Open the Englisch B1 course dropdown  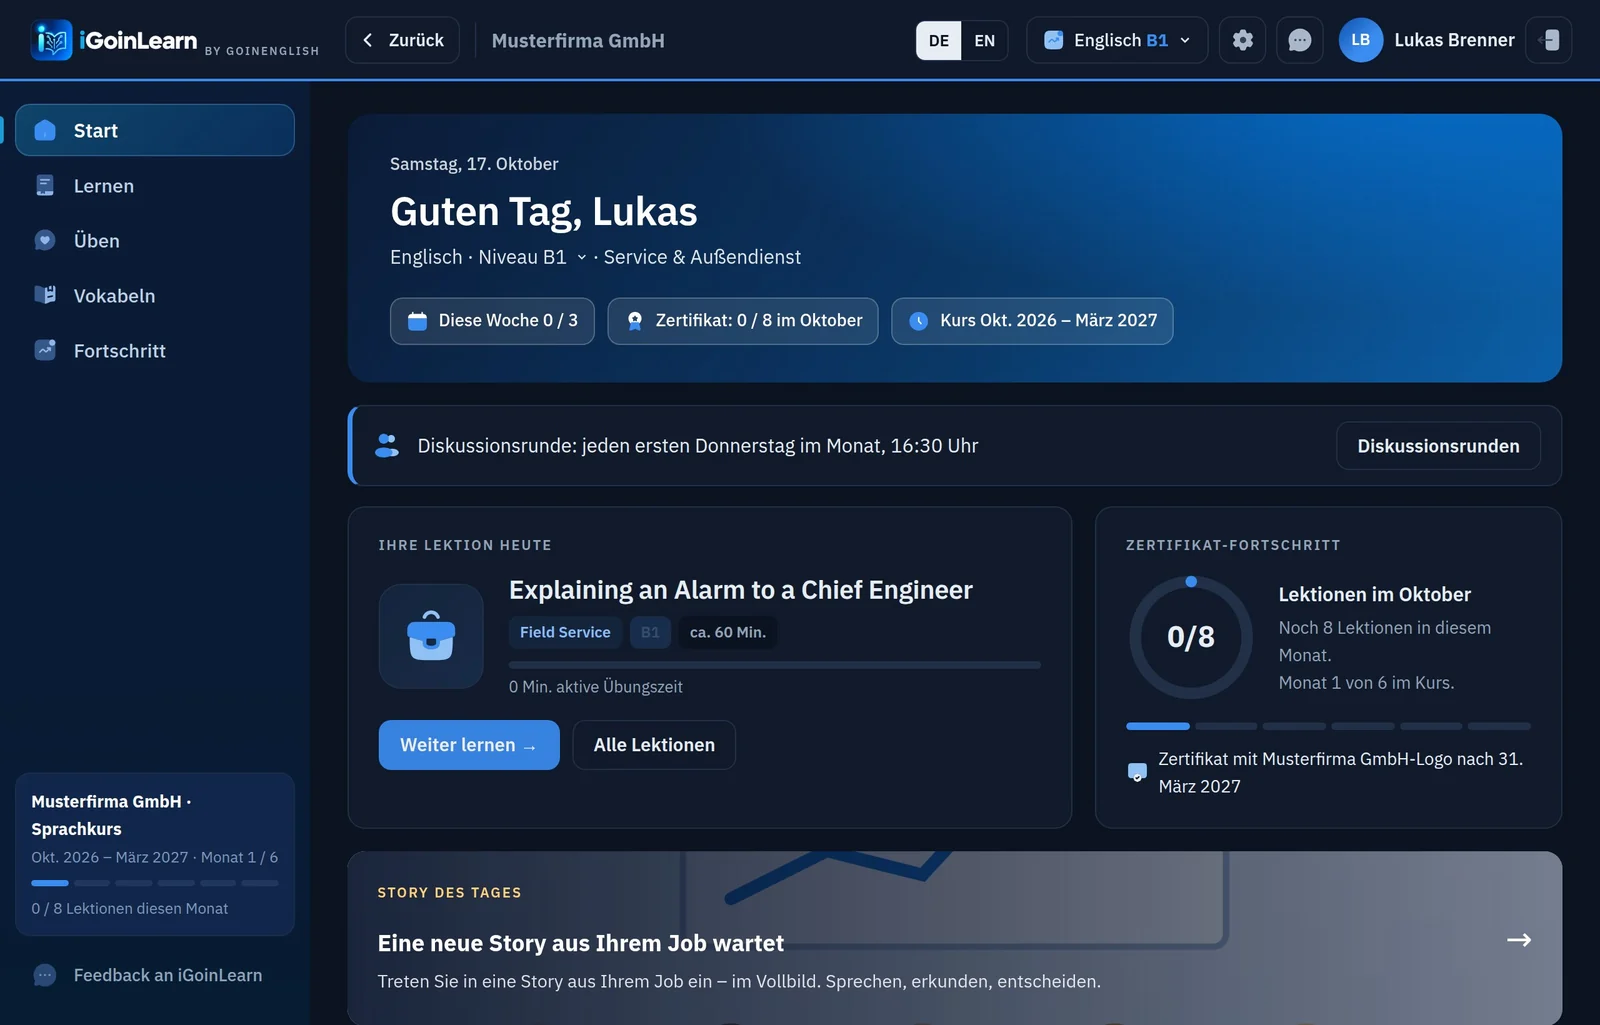coord(1117,40)
